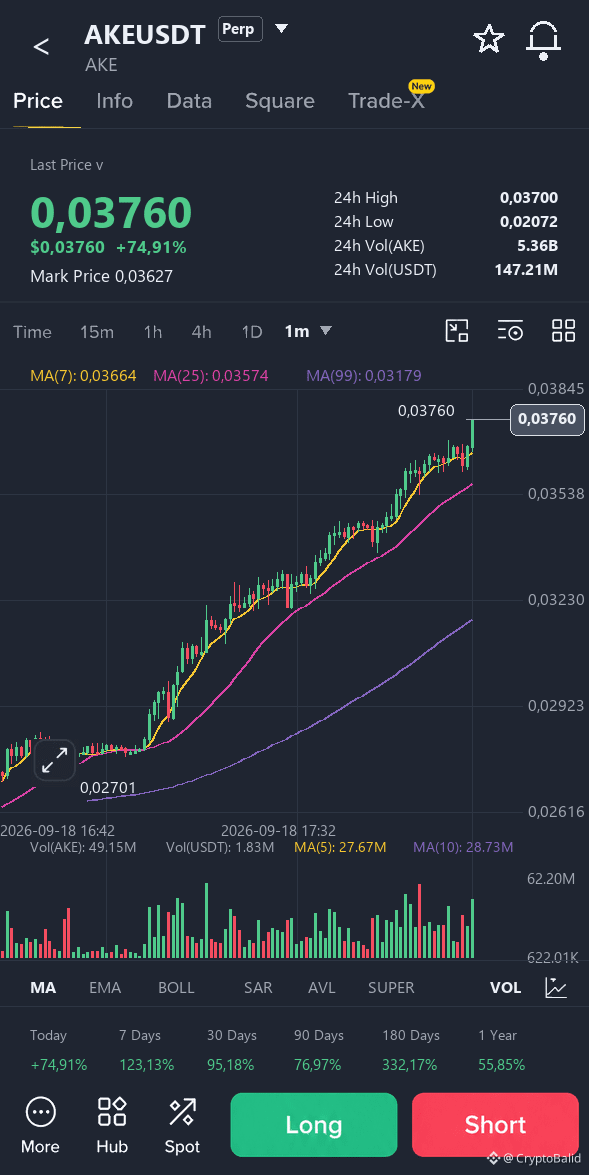Enable the BOLL indicator
589x1175 pixels.
(176, 988)
